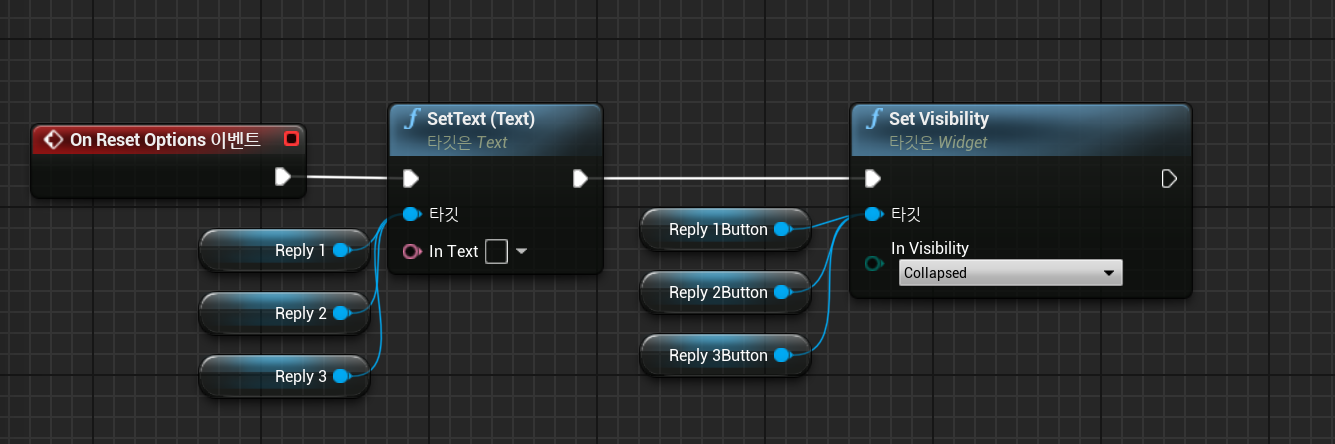The width and height of the screenshot is (1335, 444).
Task: Click the event node's execution output pin
Action: [283, 177]
